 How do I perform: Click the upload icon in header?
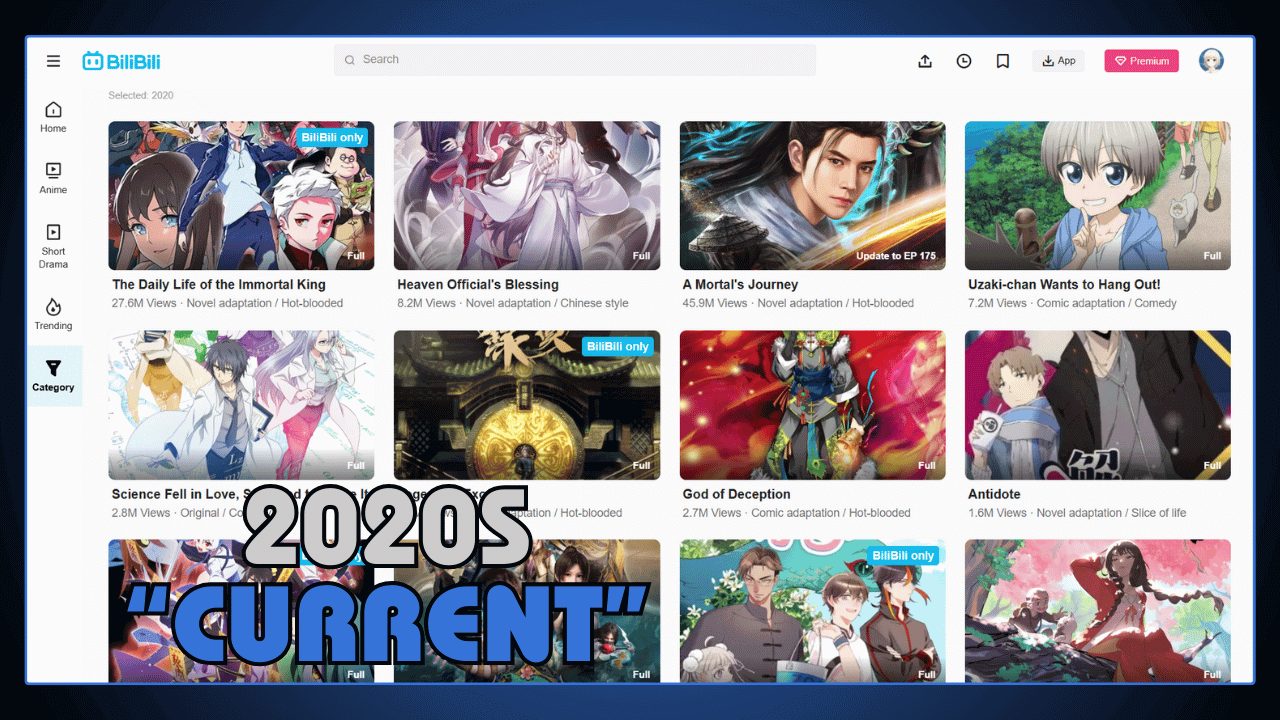pos(925,61)
